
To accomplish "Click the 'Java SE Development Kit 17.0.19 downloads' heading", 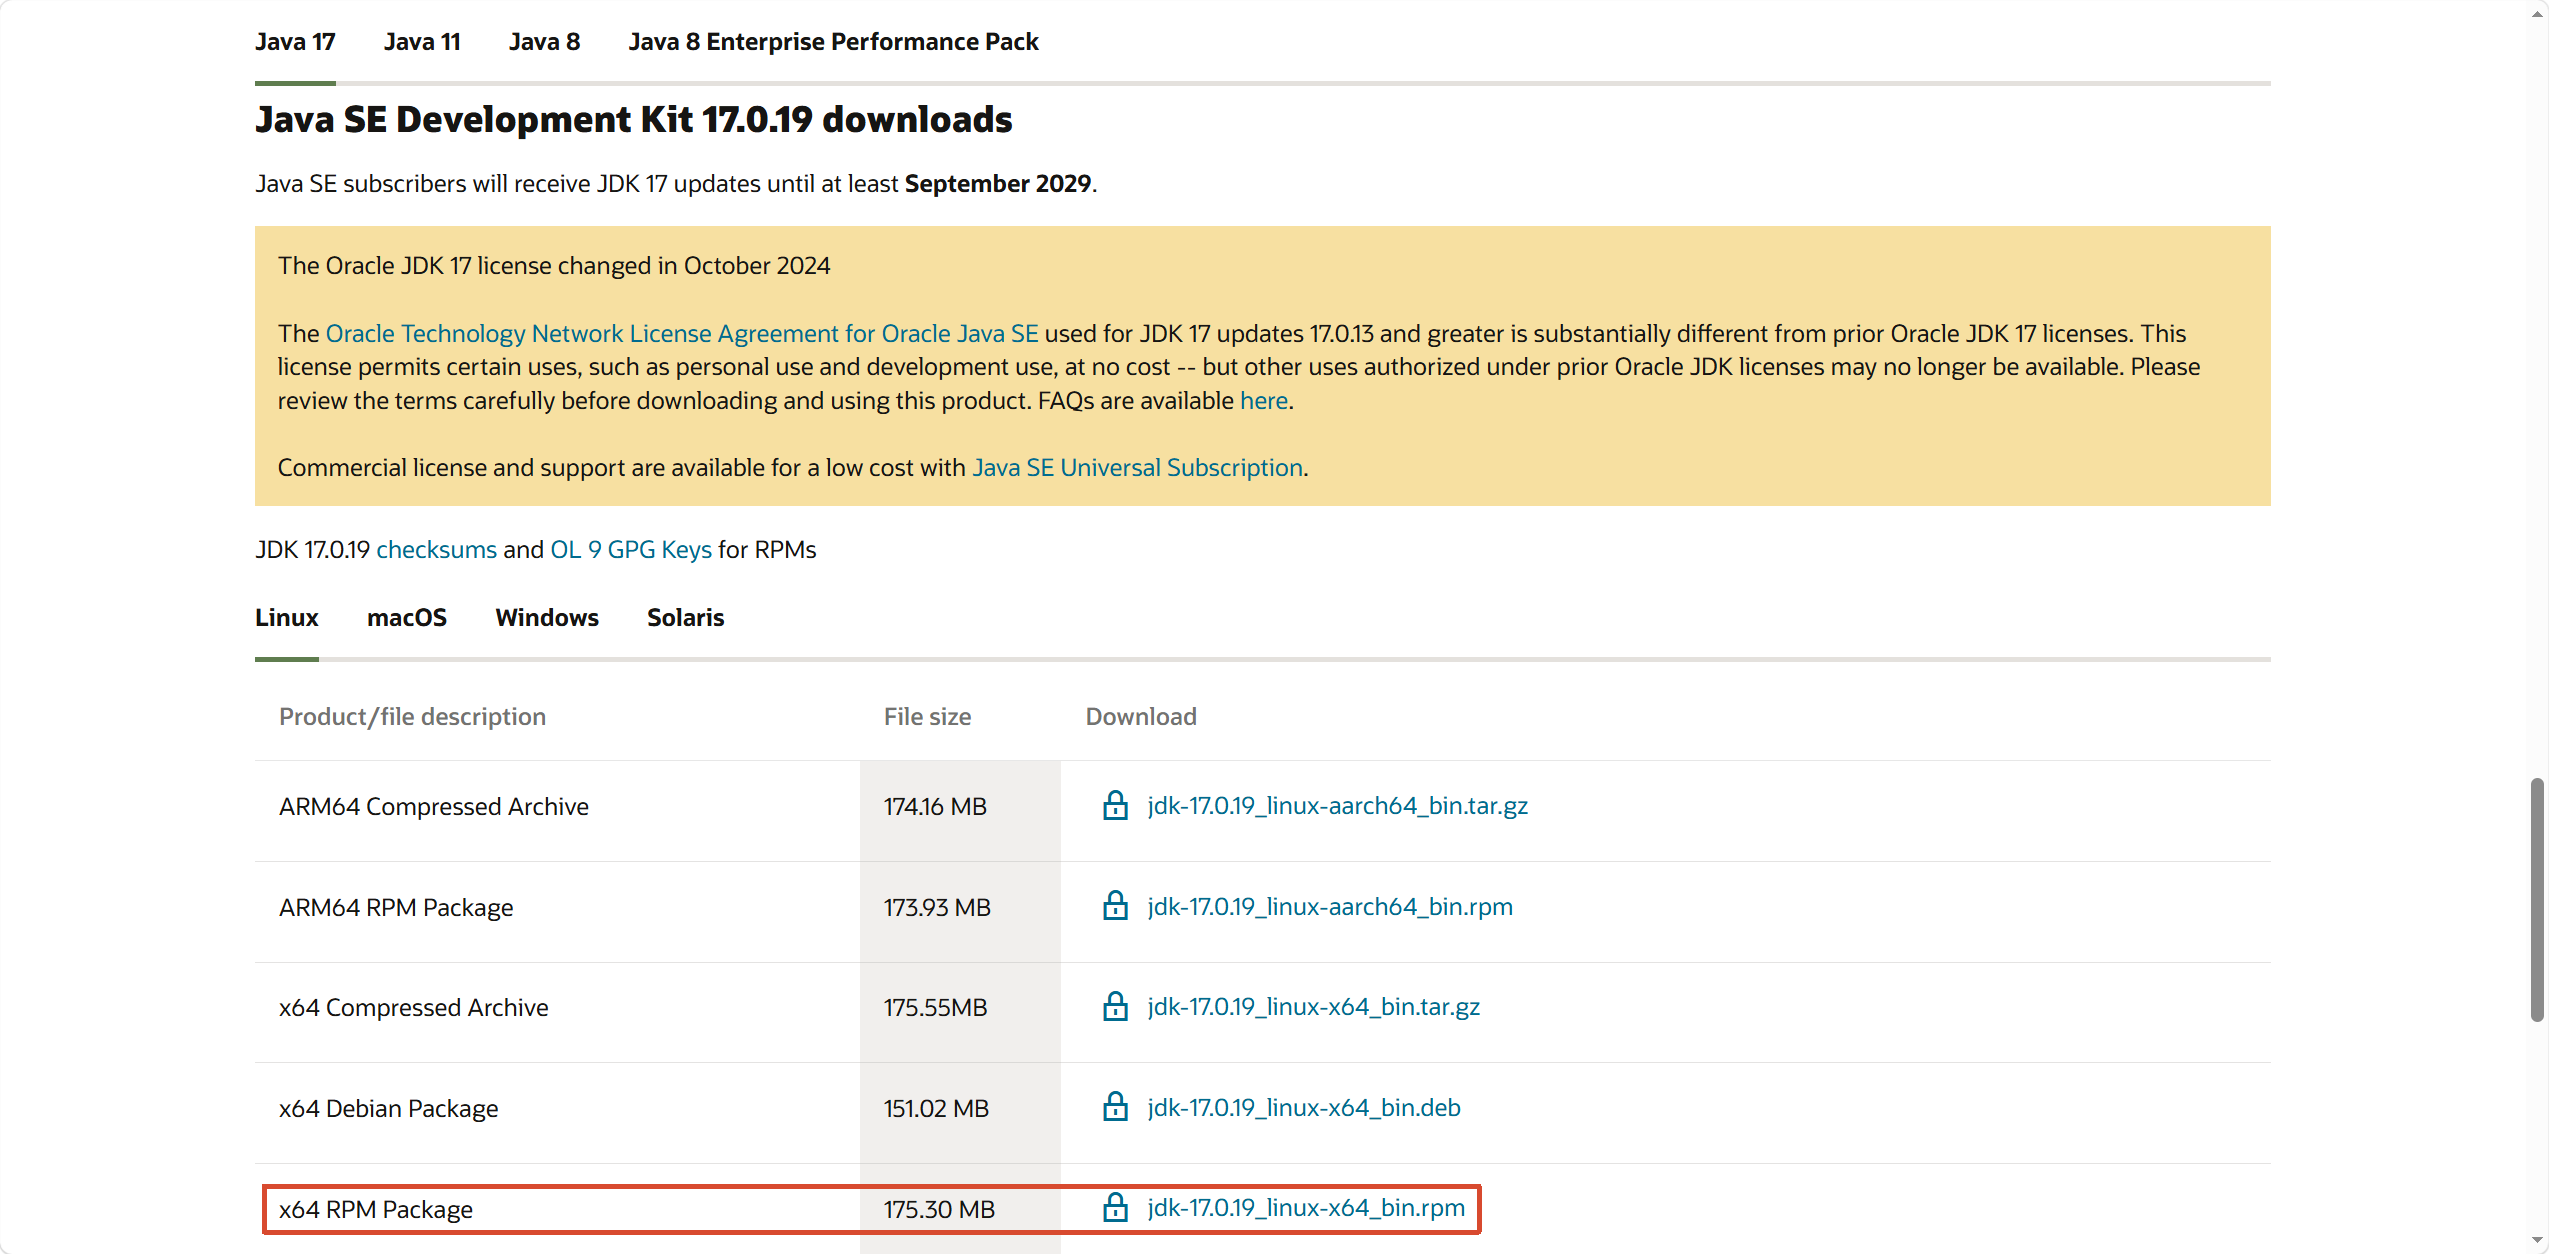I will [634, 120].
